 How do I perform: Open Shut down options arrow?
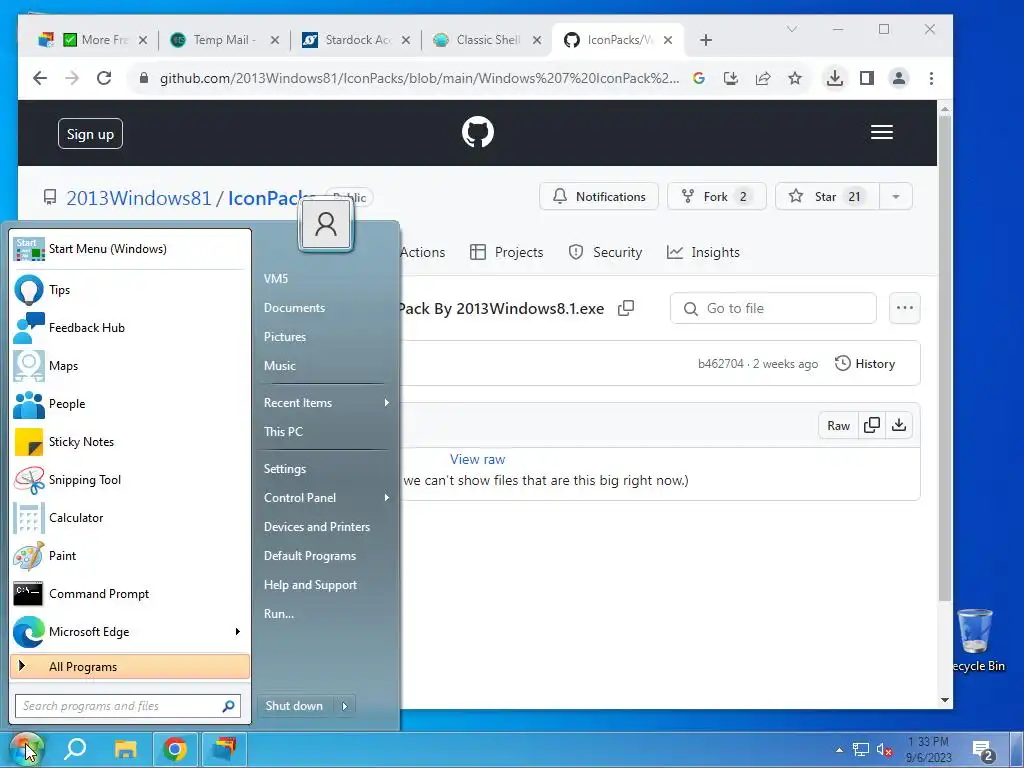pos(344,706)
